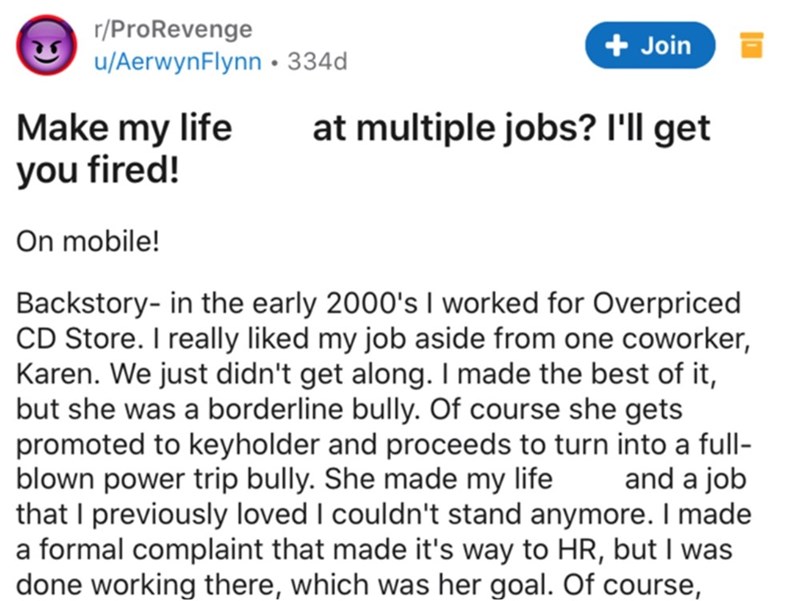The height and width of the screenshot is (601, 800).
Task: Click the purple devil emoji subreddit avatar
Action: [x=47, y=46]
